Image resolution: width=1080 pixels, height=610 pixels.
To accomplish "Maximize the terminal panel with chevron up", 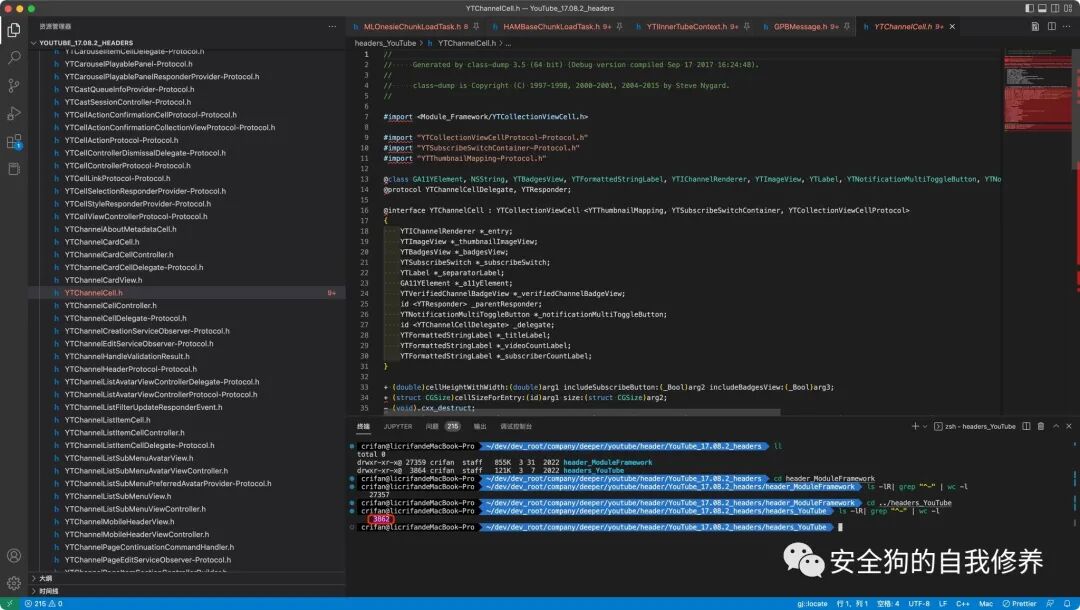I will (x=1056, y=426).
